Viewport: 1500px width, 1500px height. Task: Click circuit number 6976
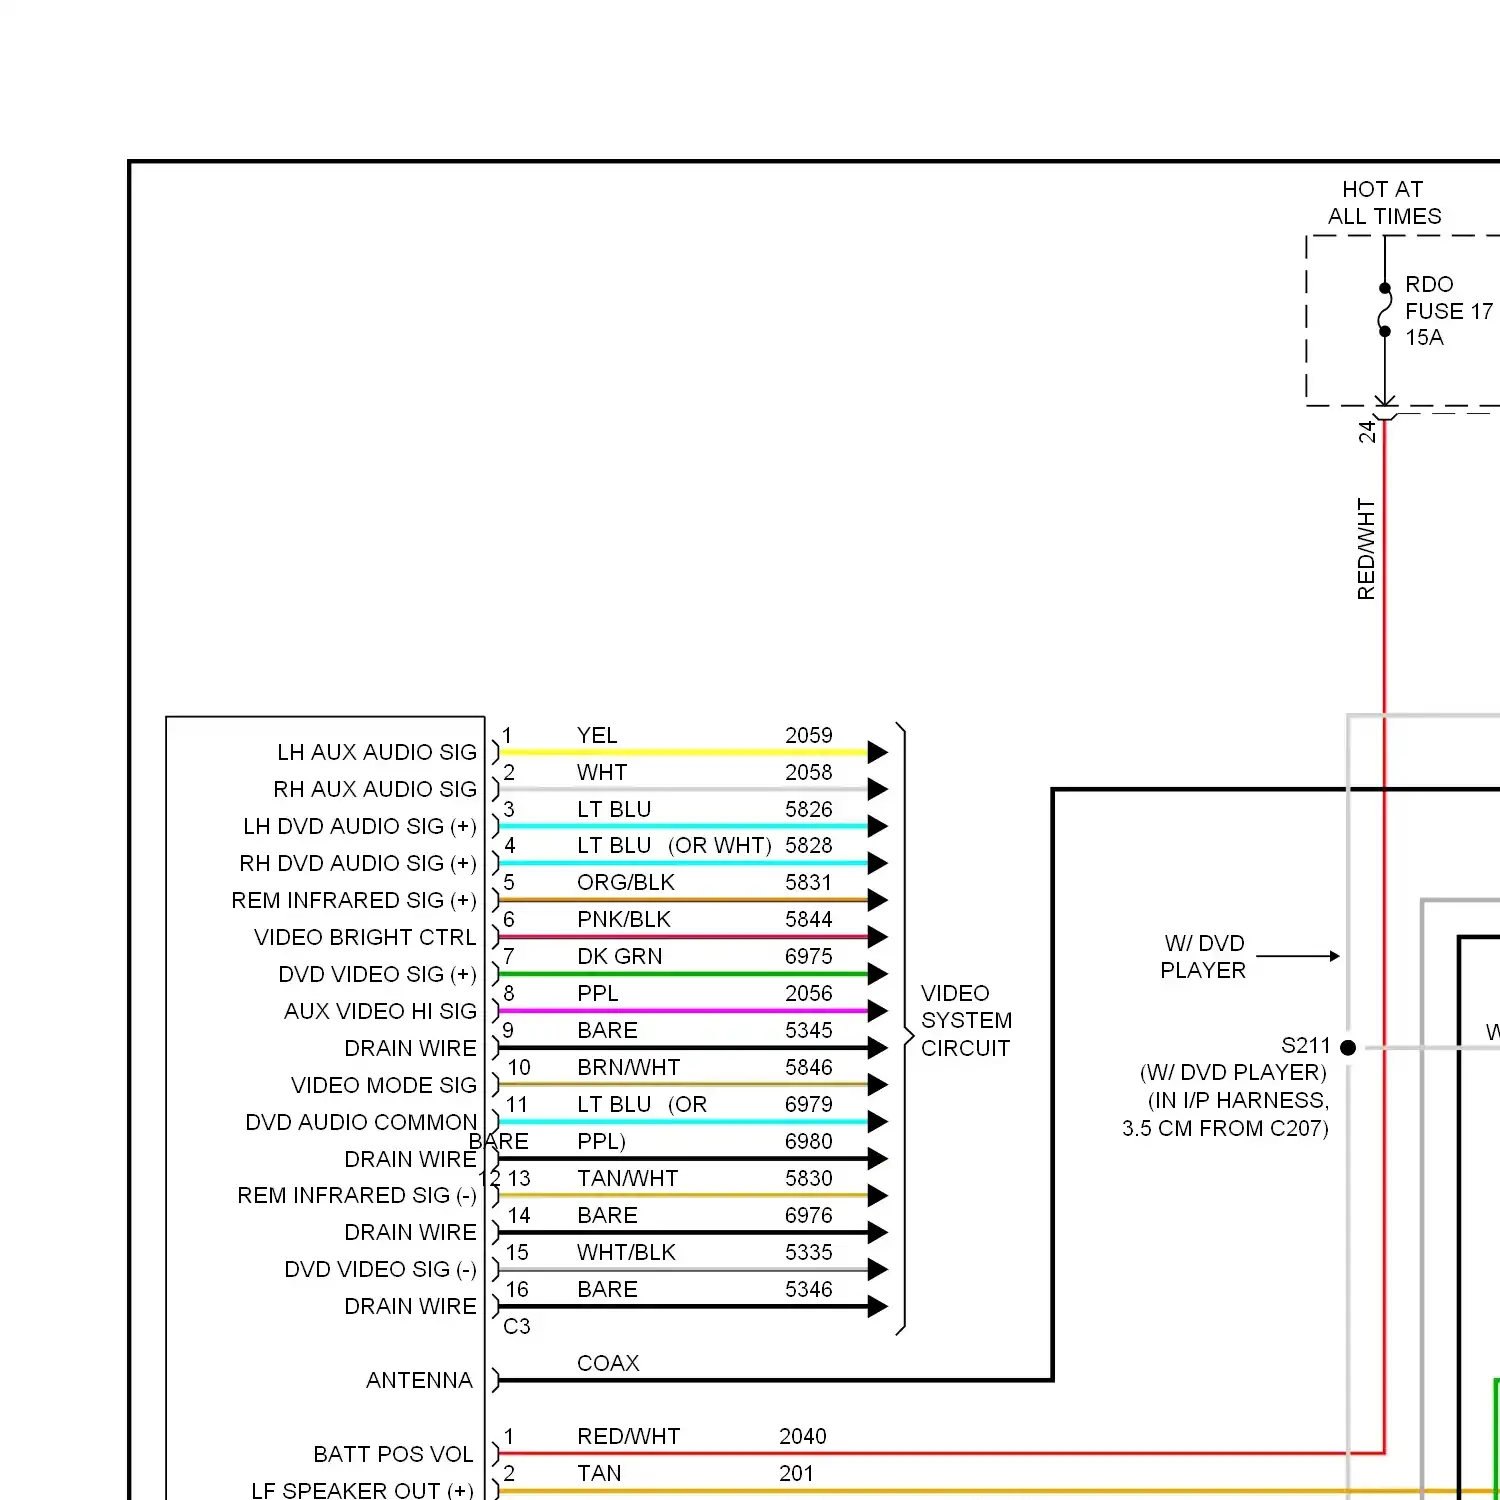808,1215
